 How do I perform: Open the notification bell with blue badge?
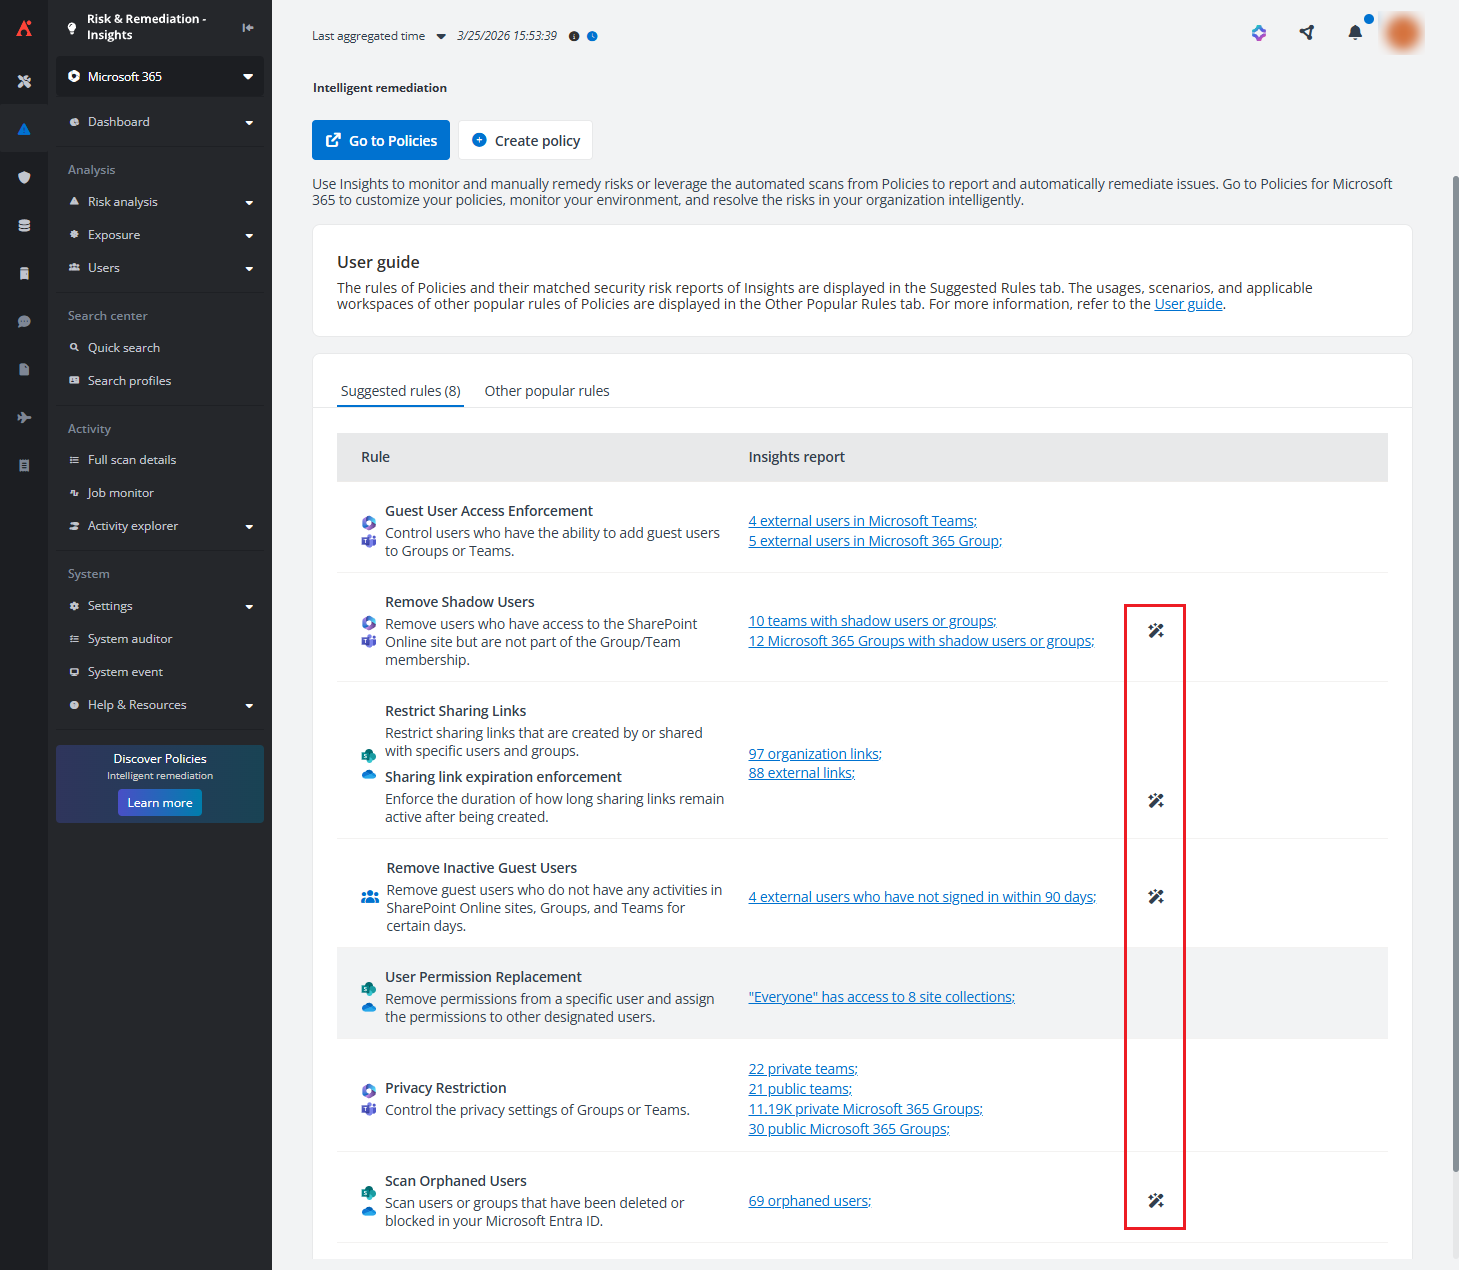[x=1354, y=33]
